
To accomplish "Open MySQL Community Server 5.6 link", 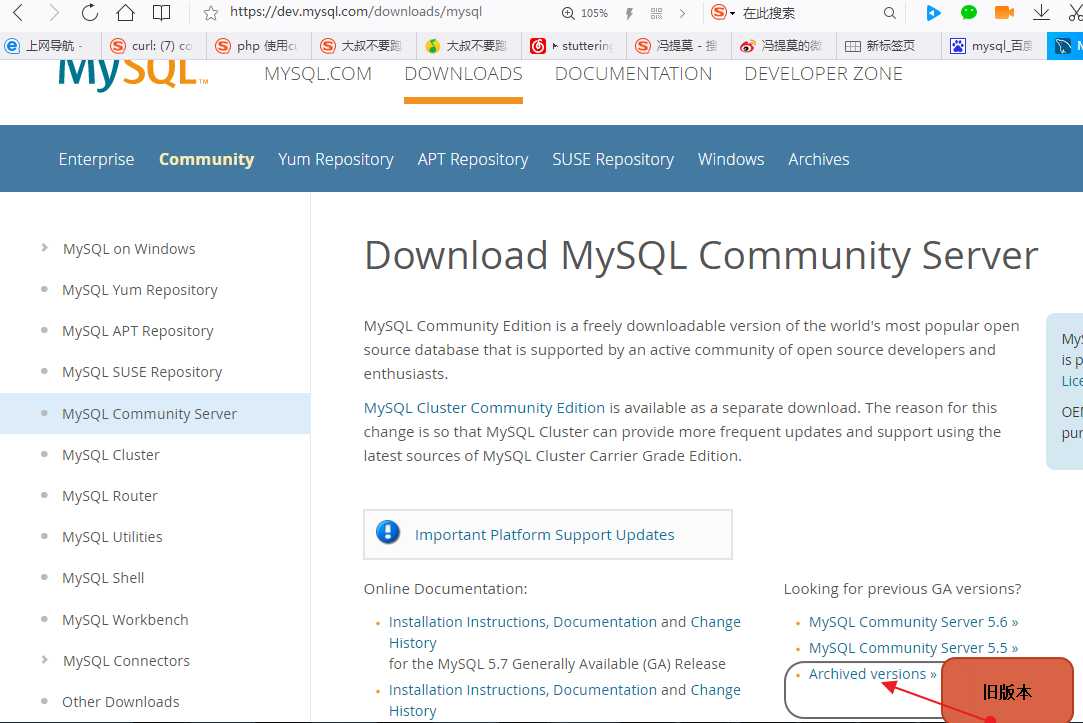I will 913,622.
